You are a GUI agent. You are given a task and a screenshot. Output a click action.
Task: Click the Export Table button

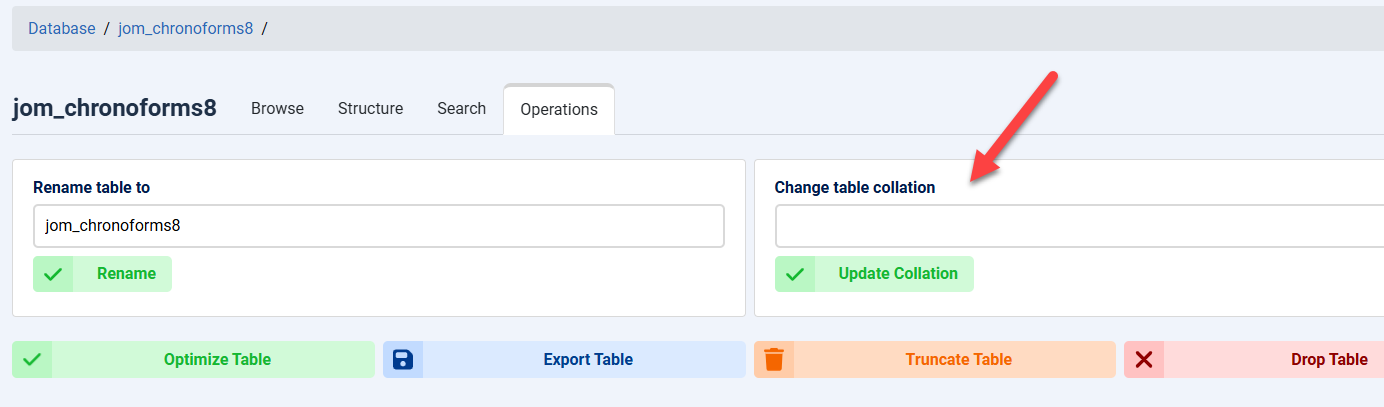coord(564,360)
